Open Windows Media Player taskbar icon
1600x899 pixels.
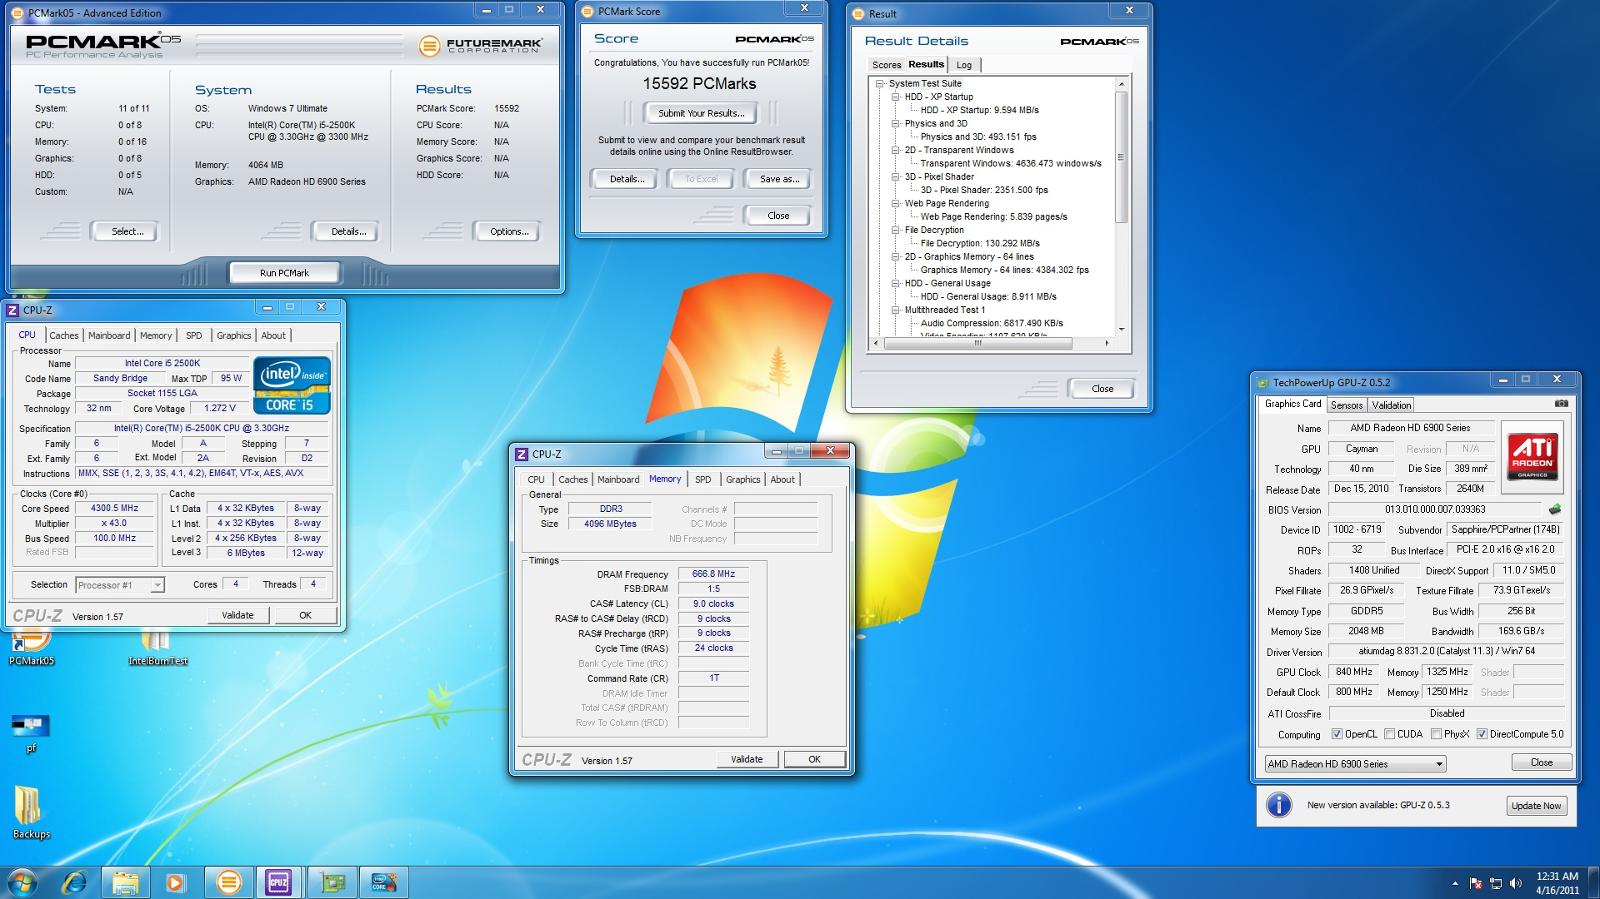coord(175,882)
